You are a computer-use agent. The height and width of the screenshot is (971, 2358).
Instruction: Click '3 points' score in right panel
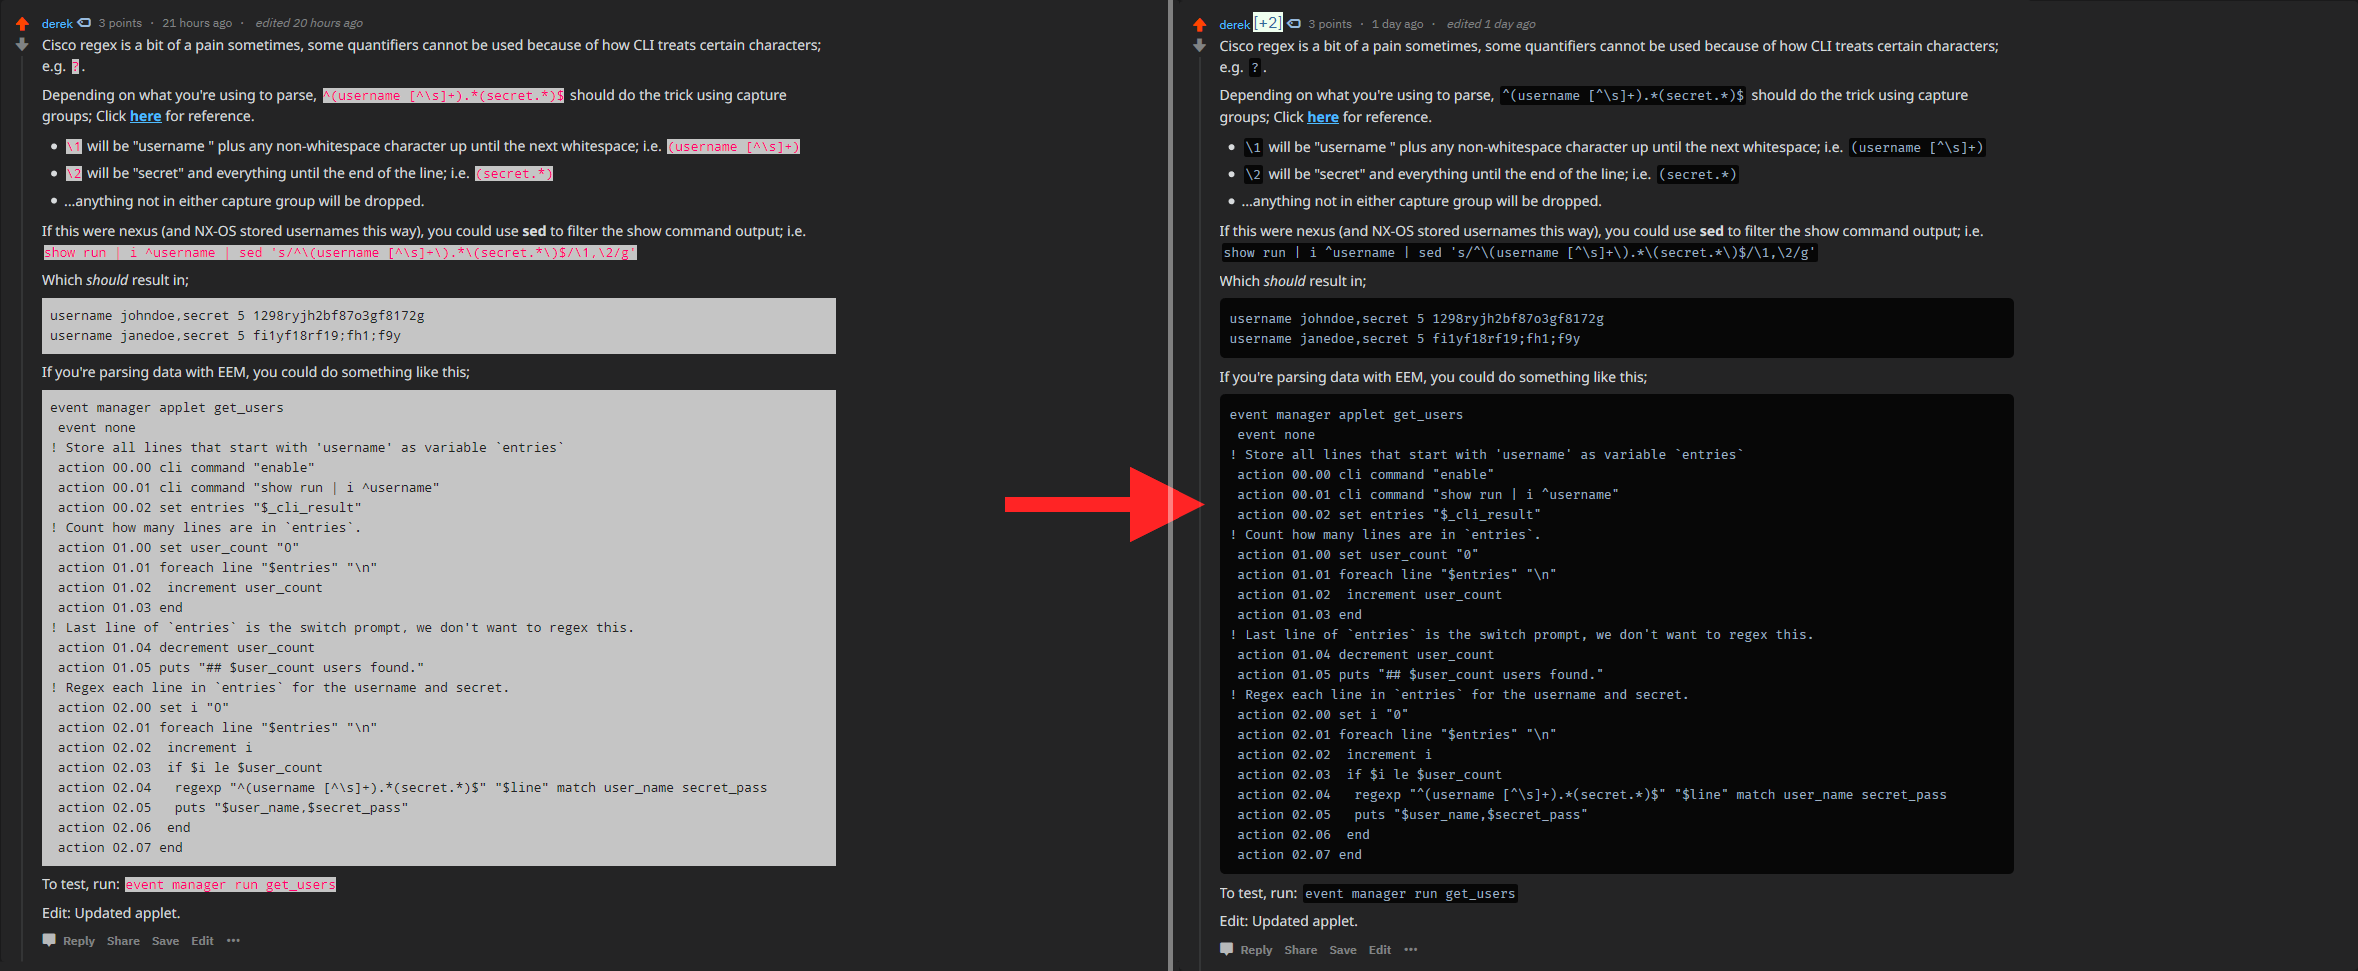[1330, 24]
